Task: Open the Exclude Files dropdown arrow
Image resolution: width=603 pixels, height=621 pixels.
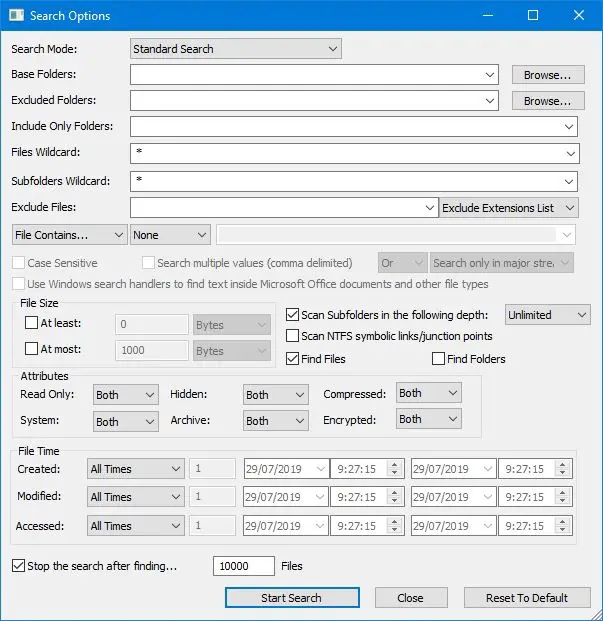Action: [429, 208]
